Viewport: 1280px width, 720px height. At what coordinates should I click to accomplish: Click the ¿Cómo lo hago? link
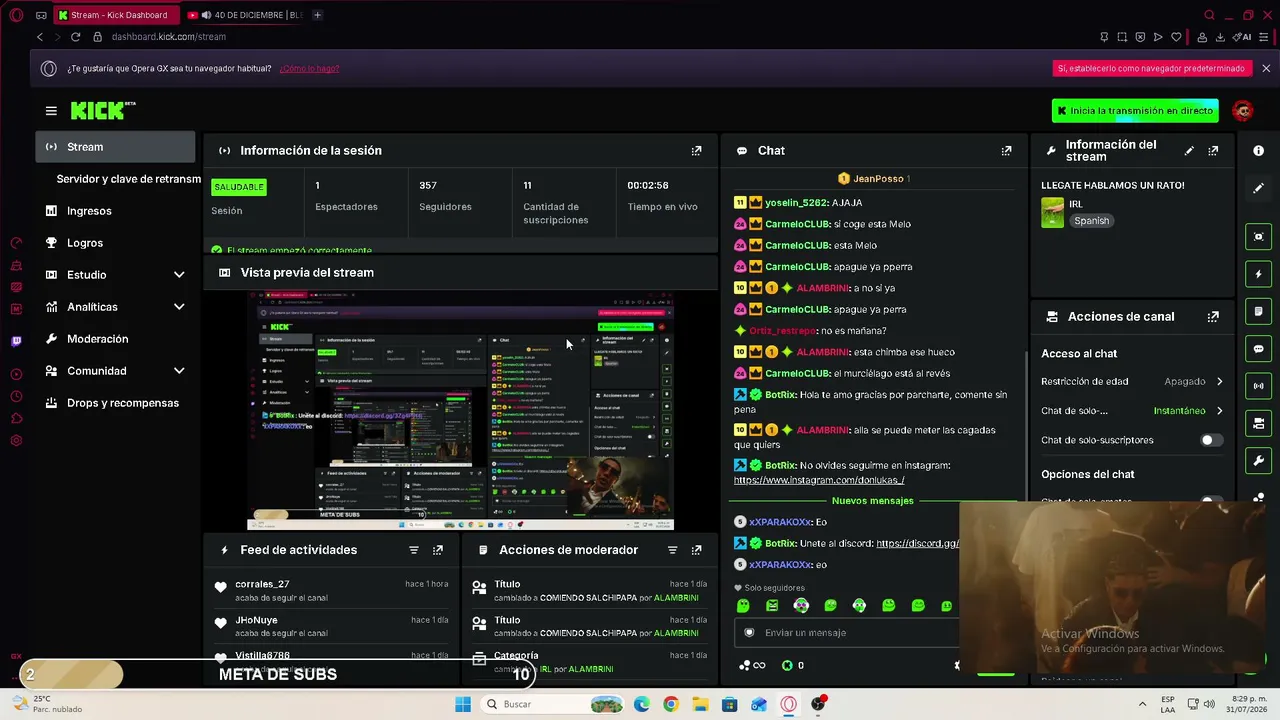click(309, 69)
